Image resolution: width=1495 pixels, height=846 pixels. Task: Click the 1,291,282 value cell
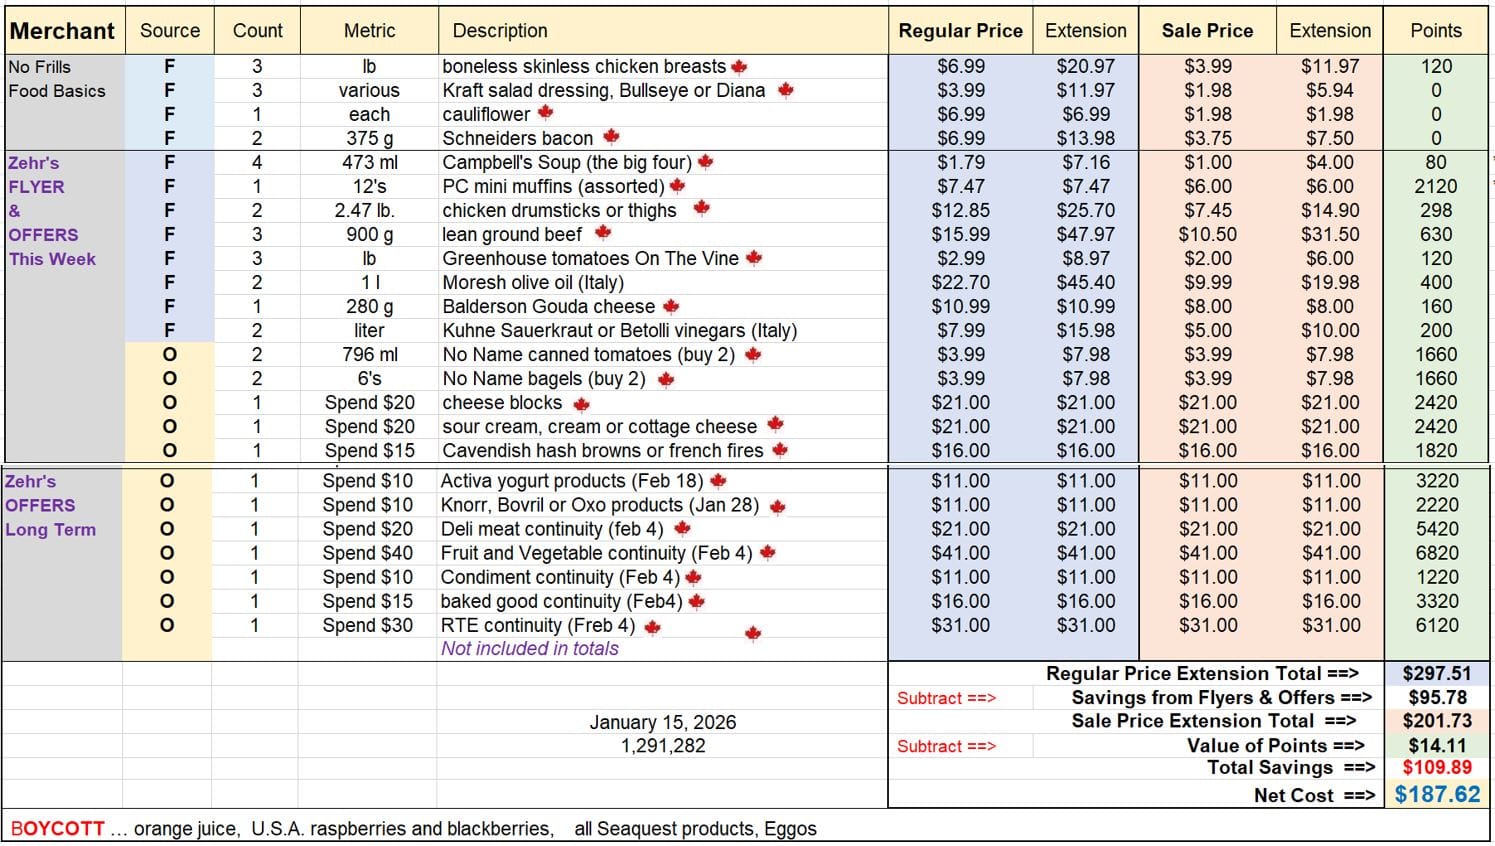663,746
